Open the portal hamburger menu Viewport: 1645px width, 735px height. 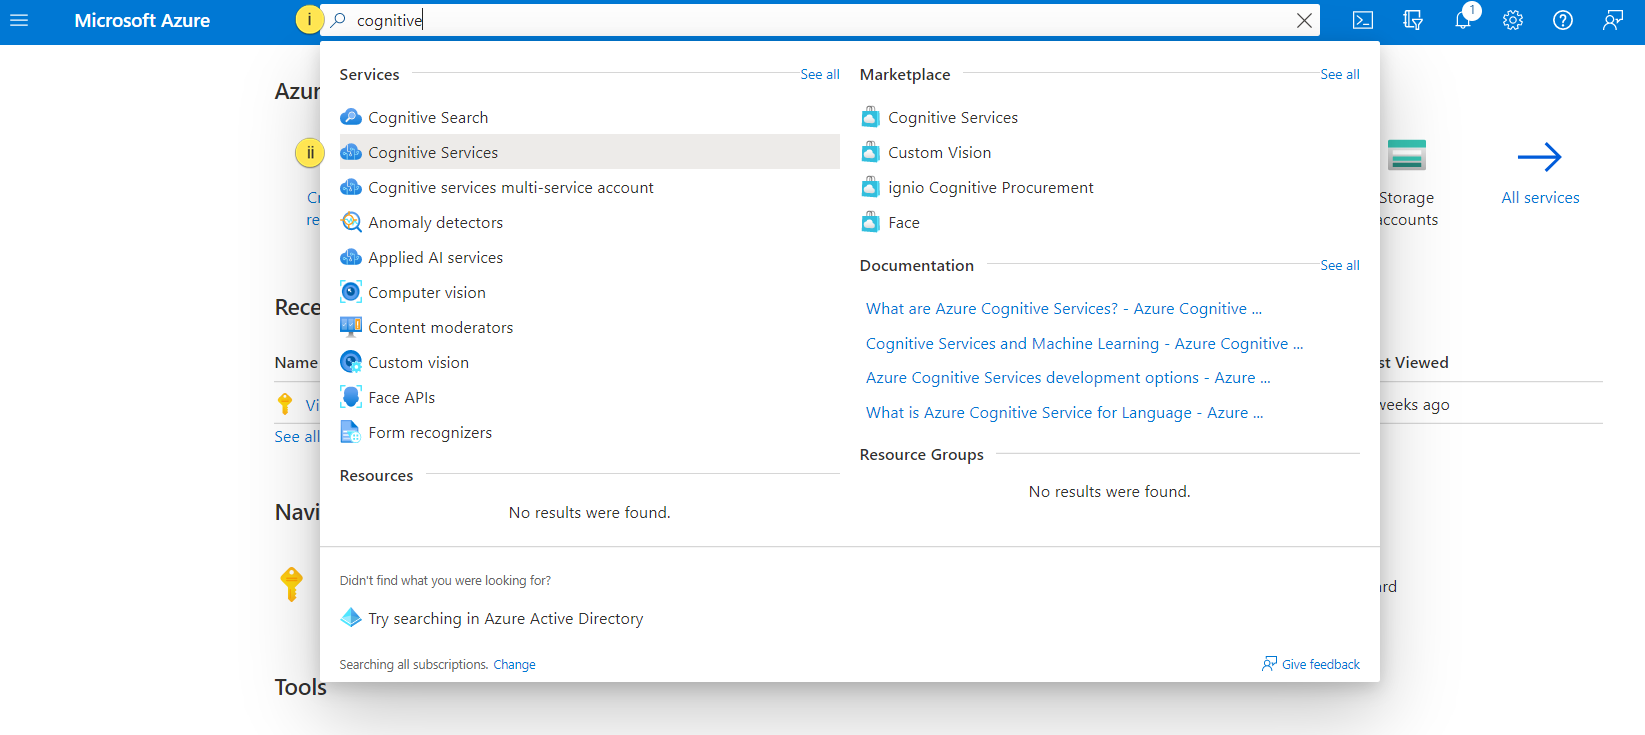click(x=19, y=20)
